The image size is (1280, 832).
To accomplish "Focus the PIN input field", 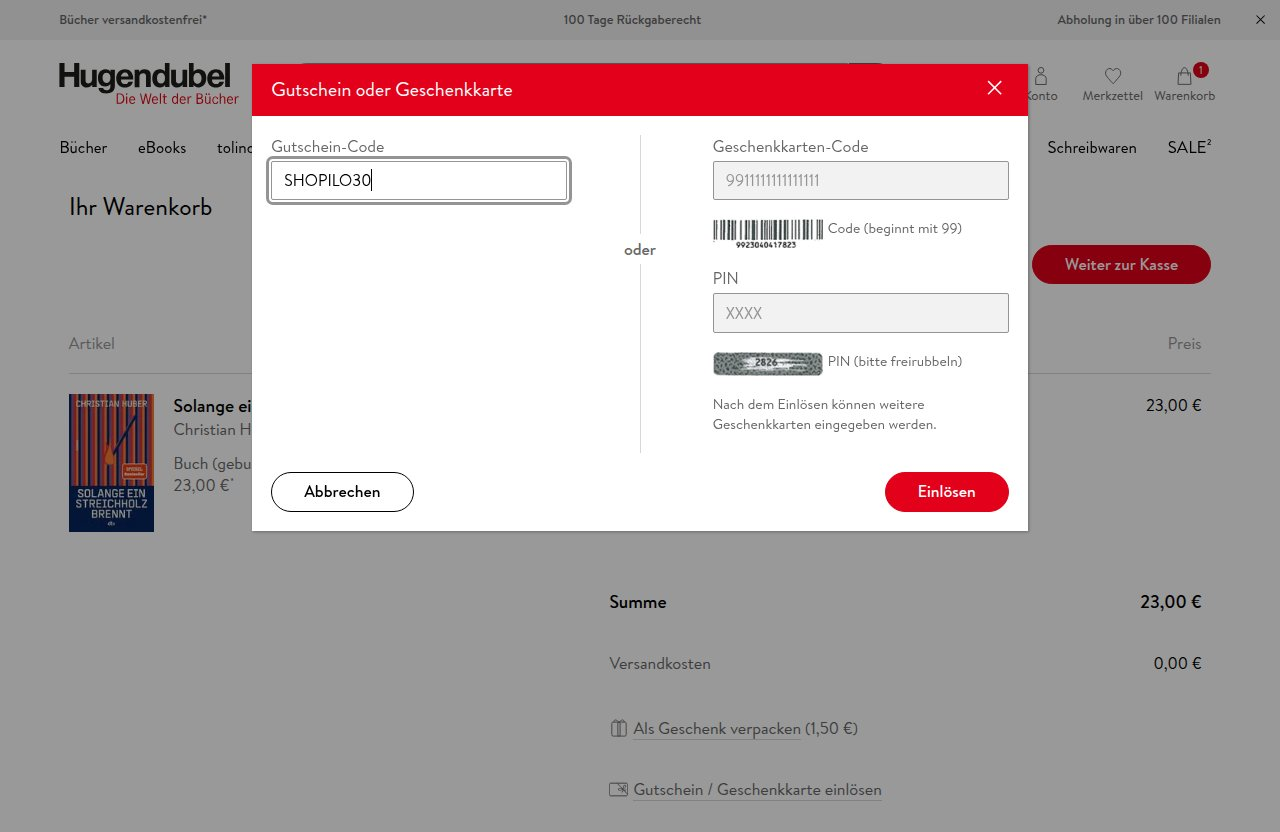I will (x=860, y=313).
